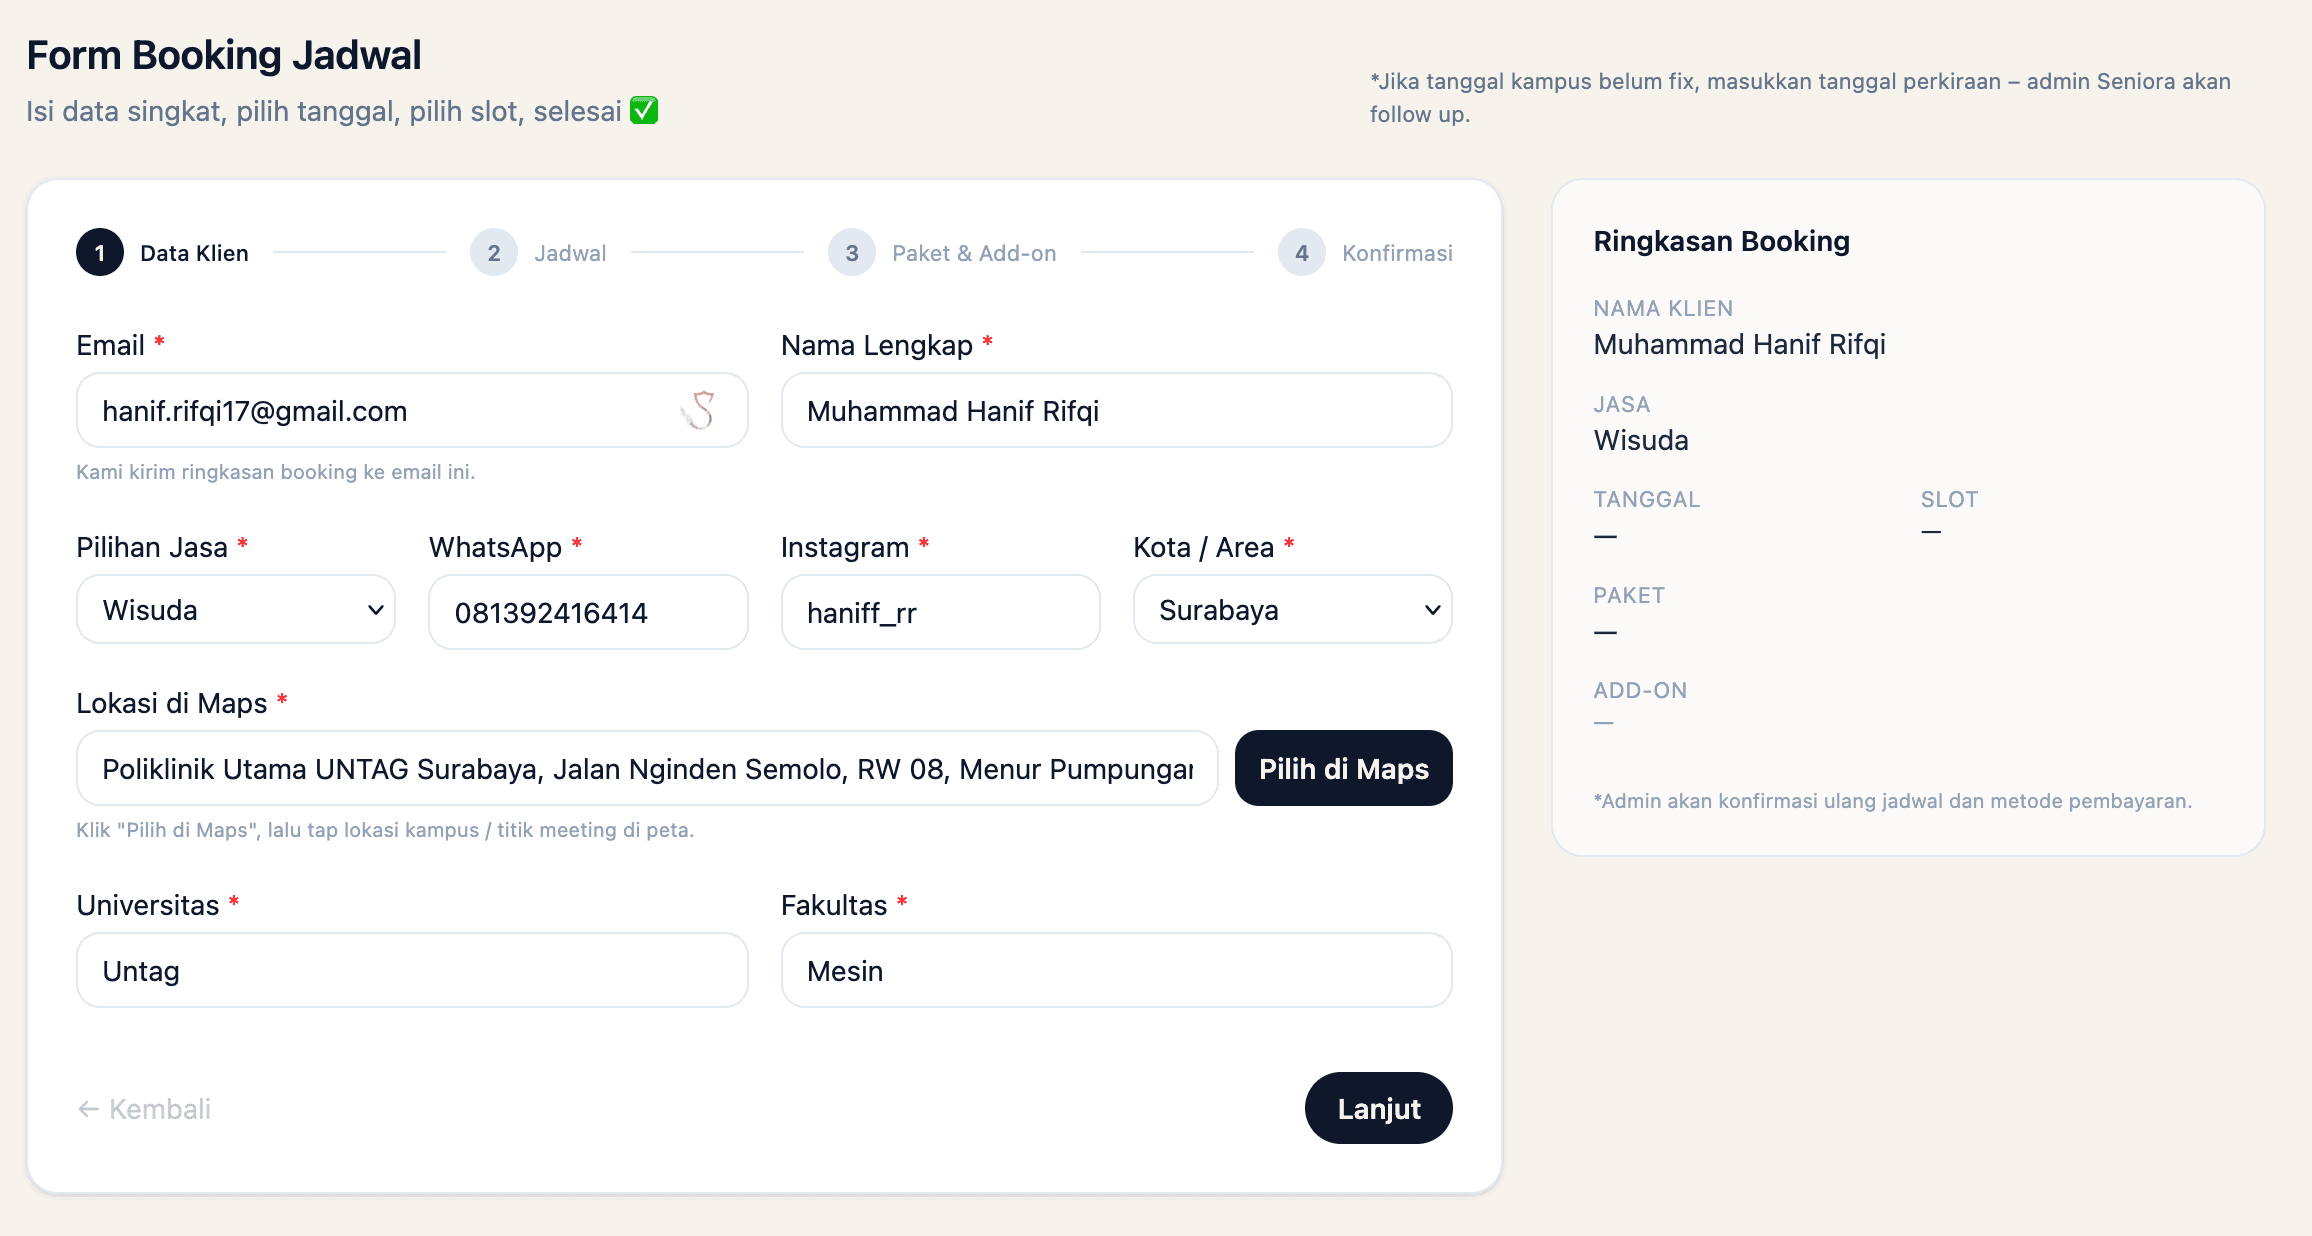This screenshot has height=1236, width=2312.
Task: Click the step 2 Jadwal circle
Action: (x=494, y=253)
